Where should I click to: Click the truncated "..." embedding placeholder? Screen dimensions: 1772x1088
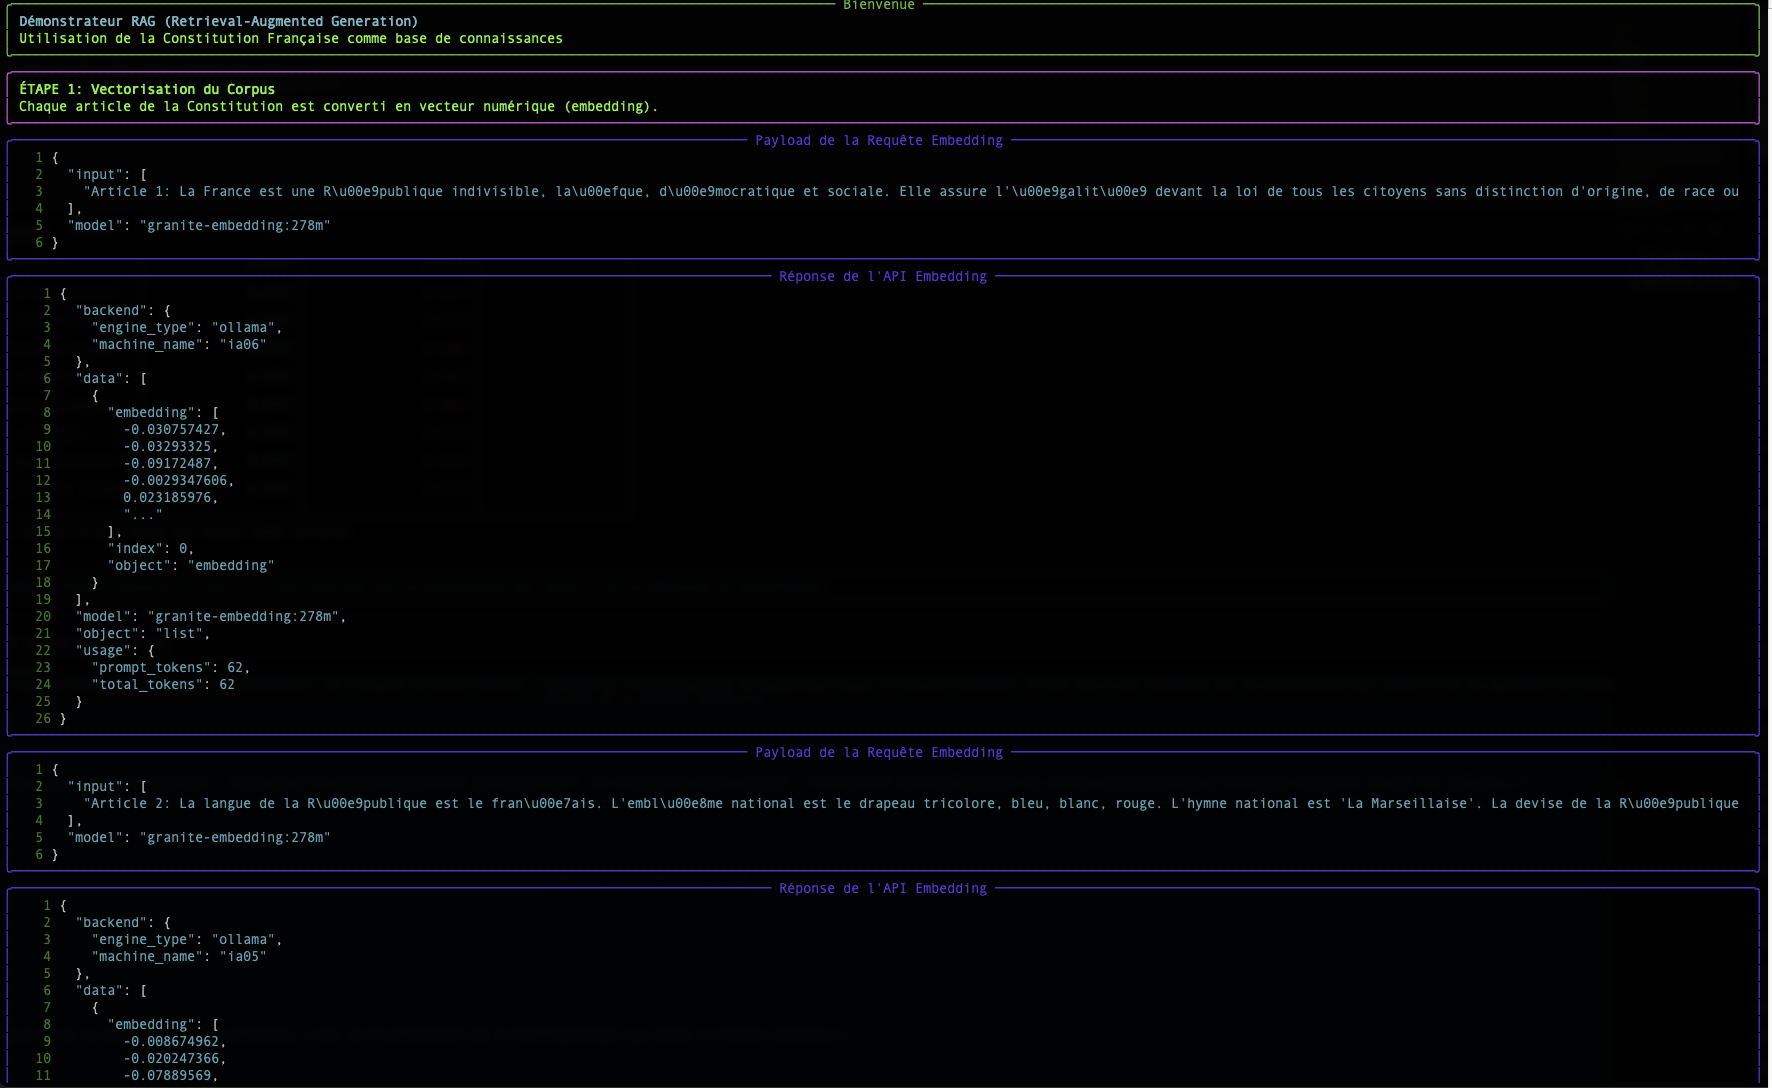(143, 515)
